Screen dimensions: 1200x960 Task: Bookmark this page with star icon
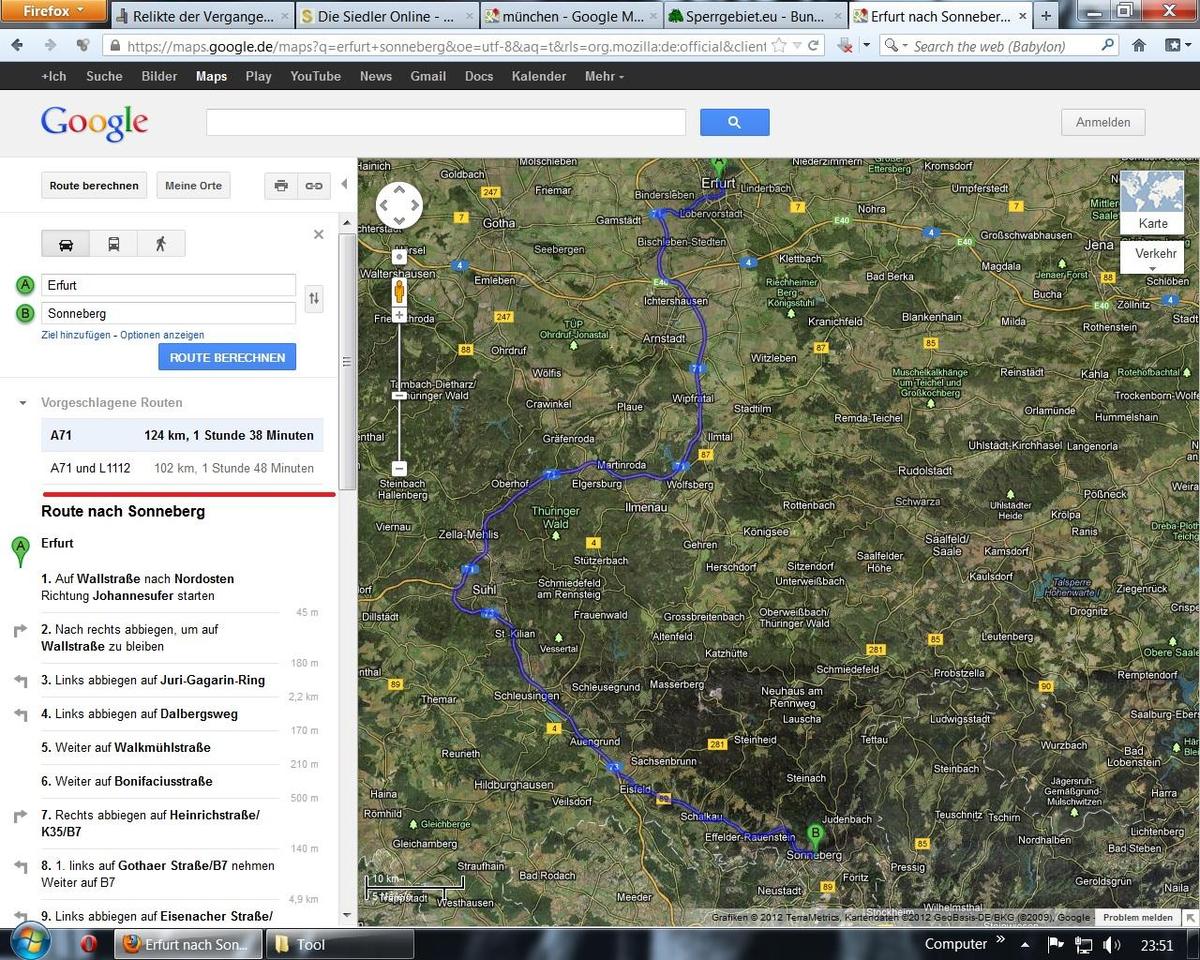778,46
